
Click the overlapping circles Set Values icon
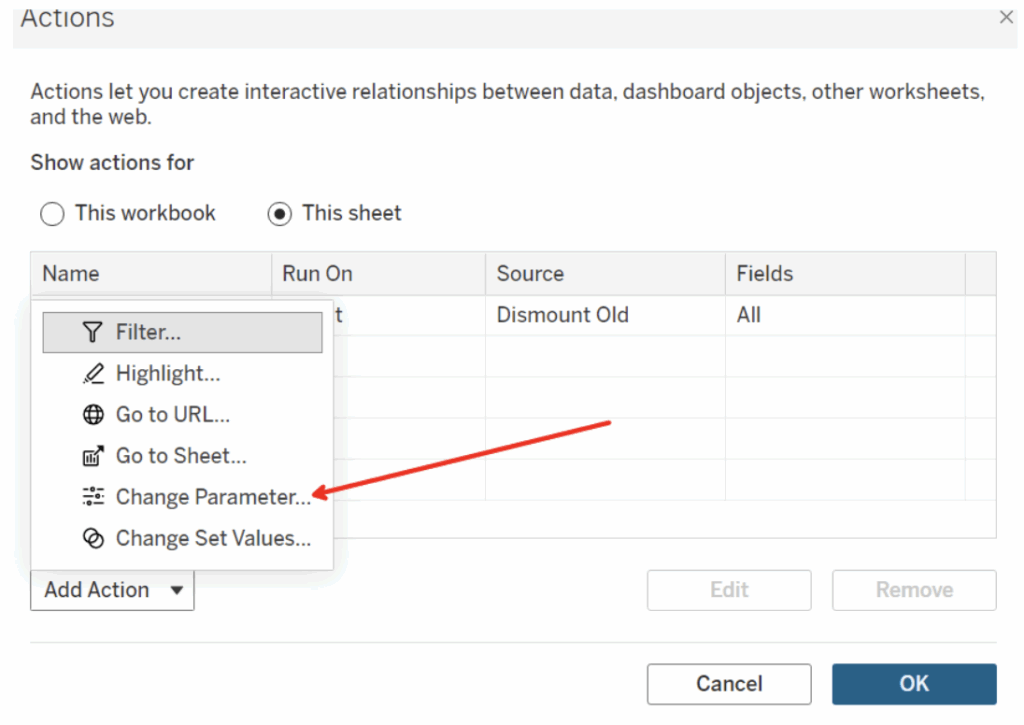pyautogui.click(x=93, y=538)
